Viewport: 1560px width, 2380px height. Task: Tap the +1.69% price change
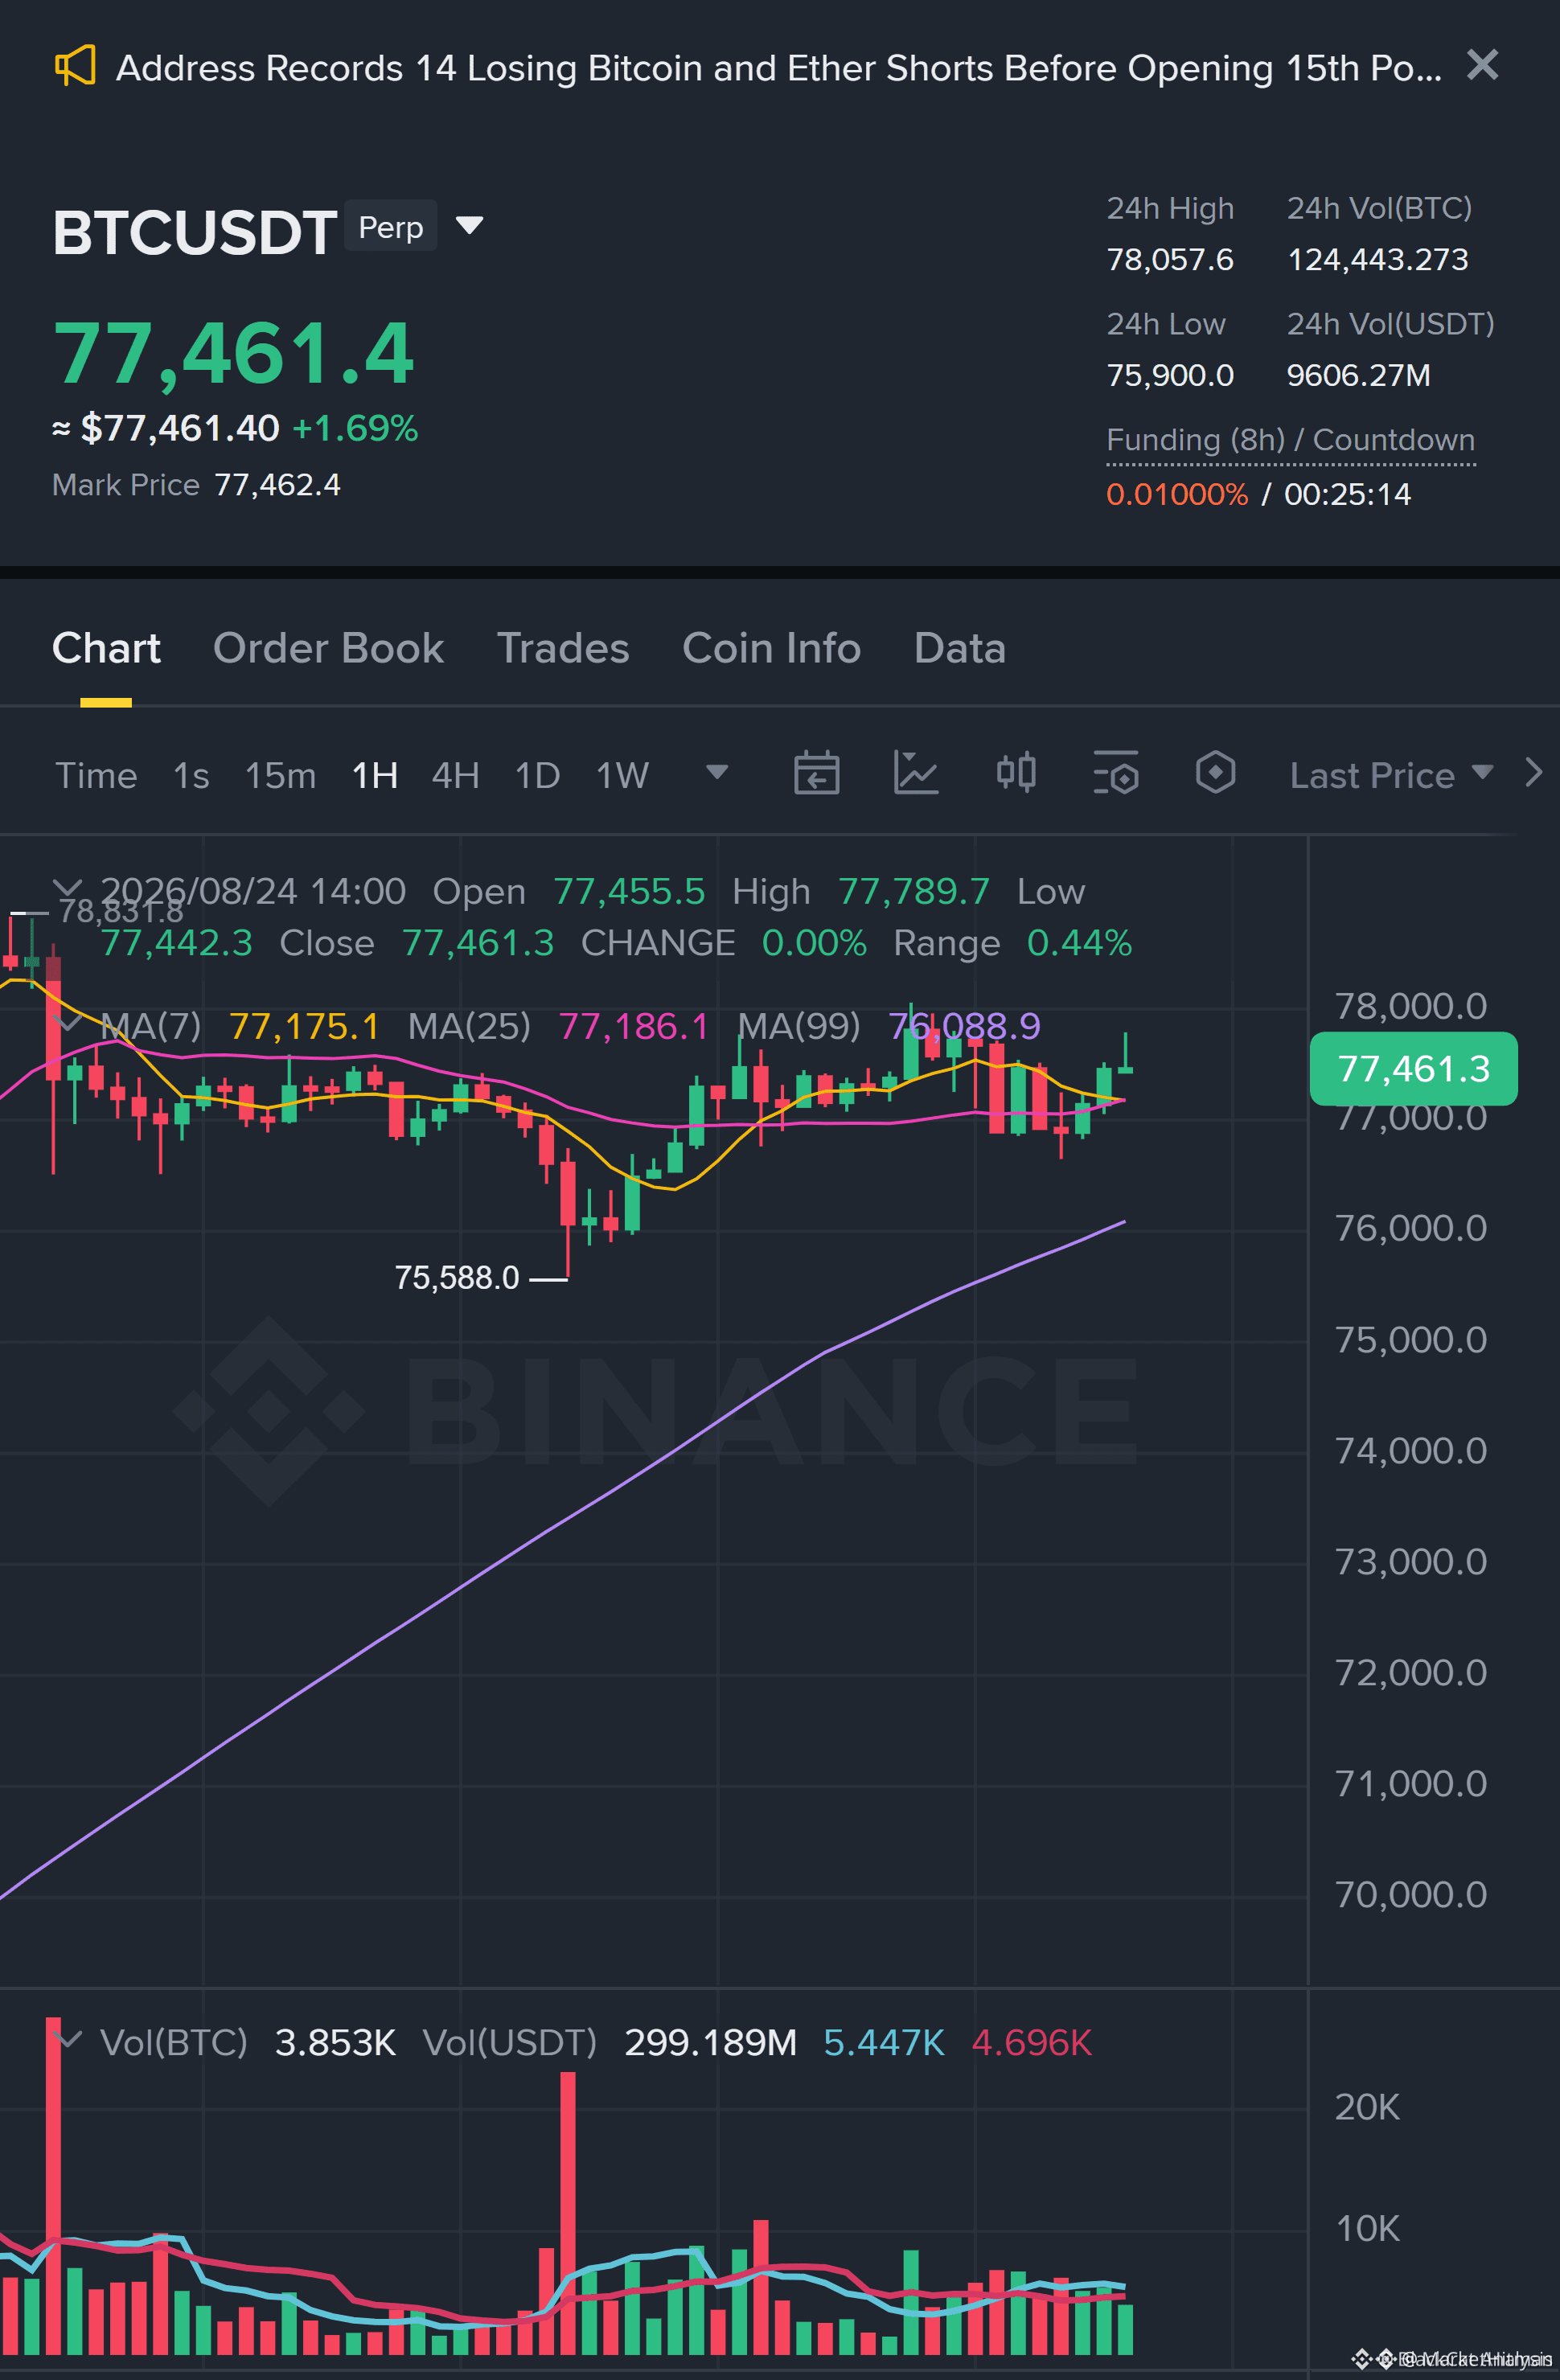355,428
